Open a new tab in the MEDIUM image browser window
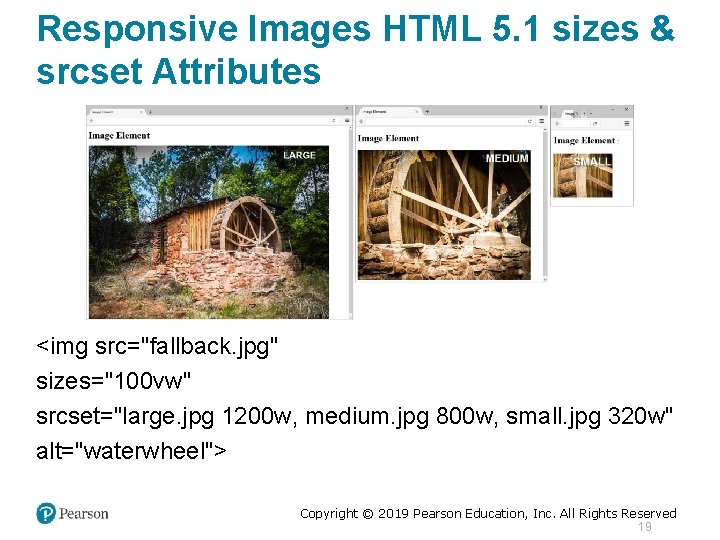This screenshot has height=540, width=720. pyautogui.click(x=427, y=112)
